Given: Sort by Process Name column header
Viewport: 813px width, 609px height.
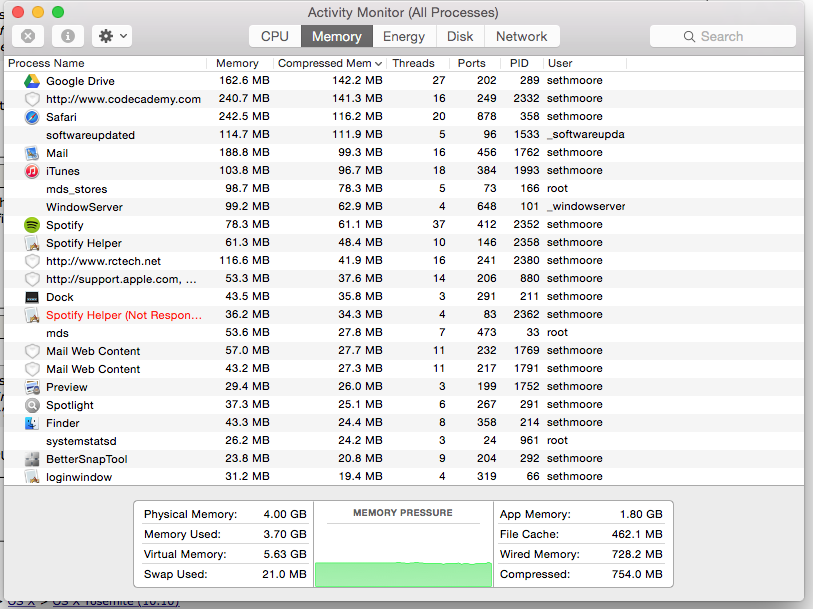Looking at the screenshot, I should 105,63.
